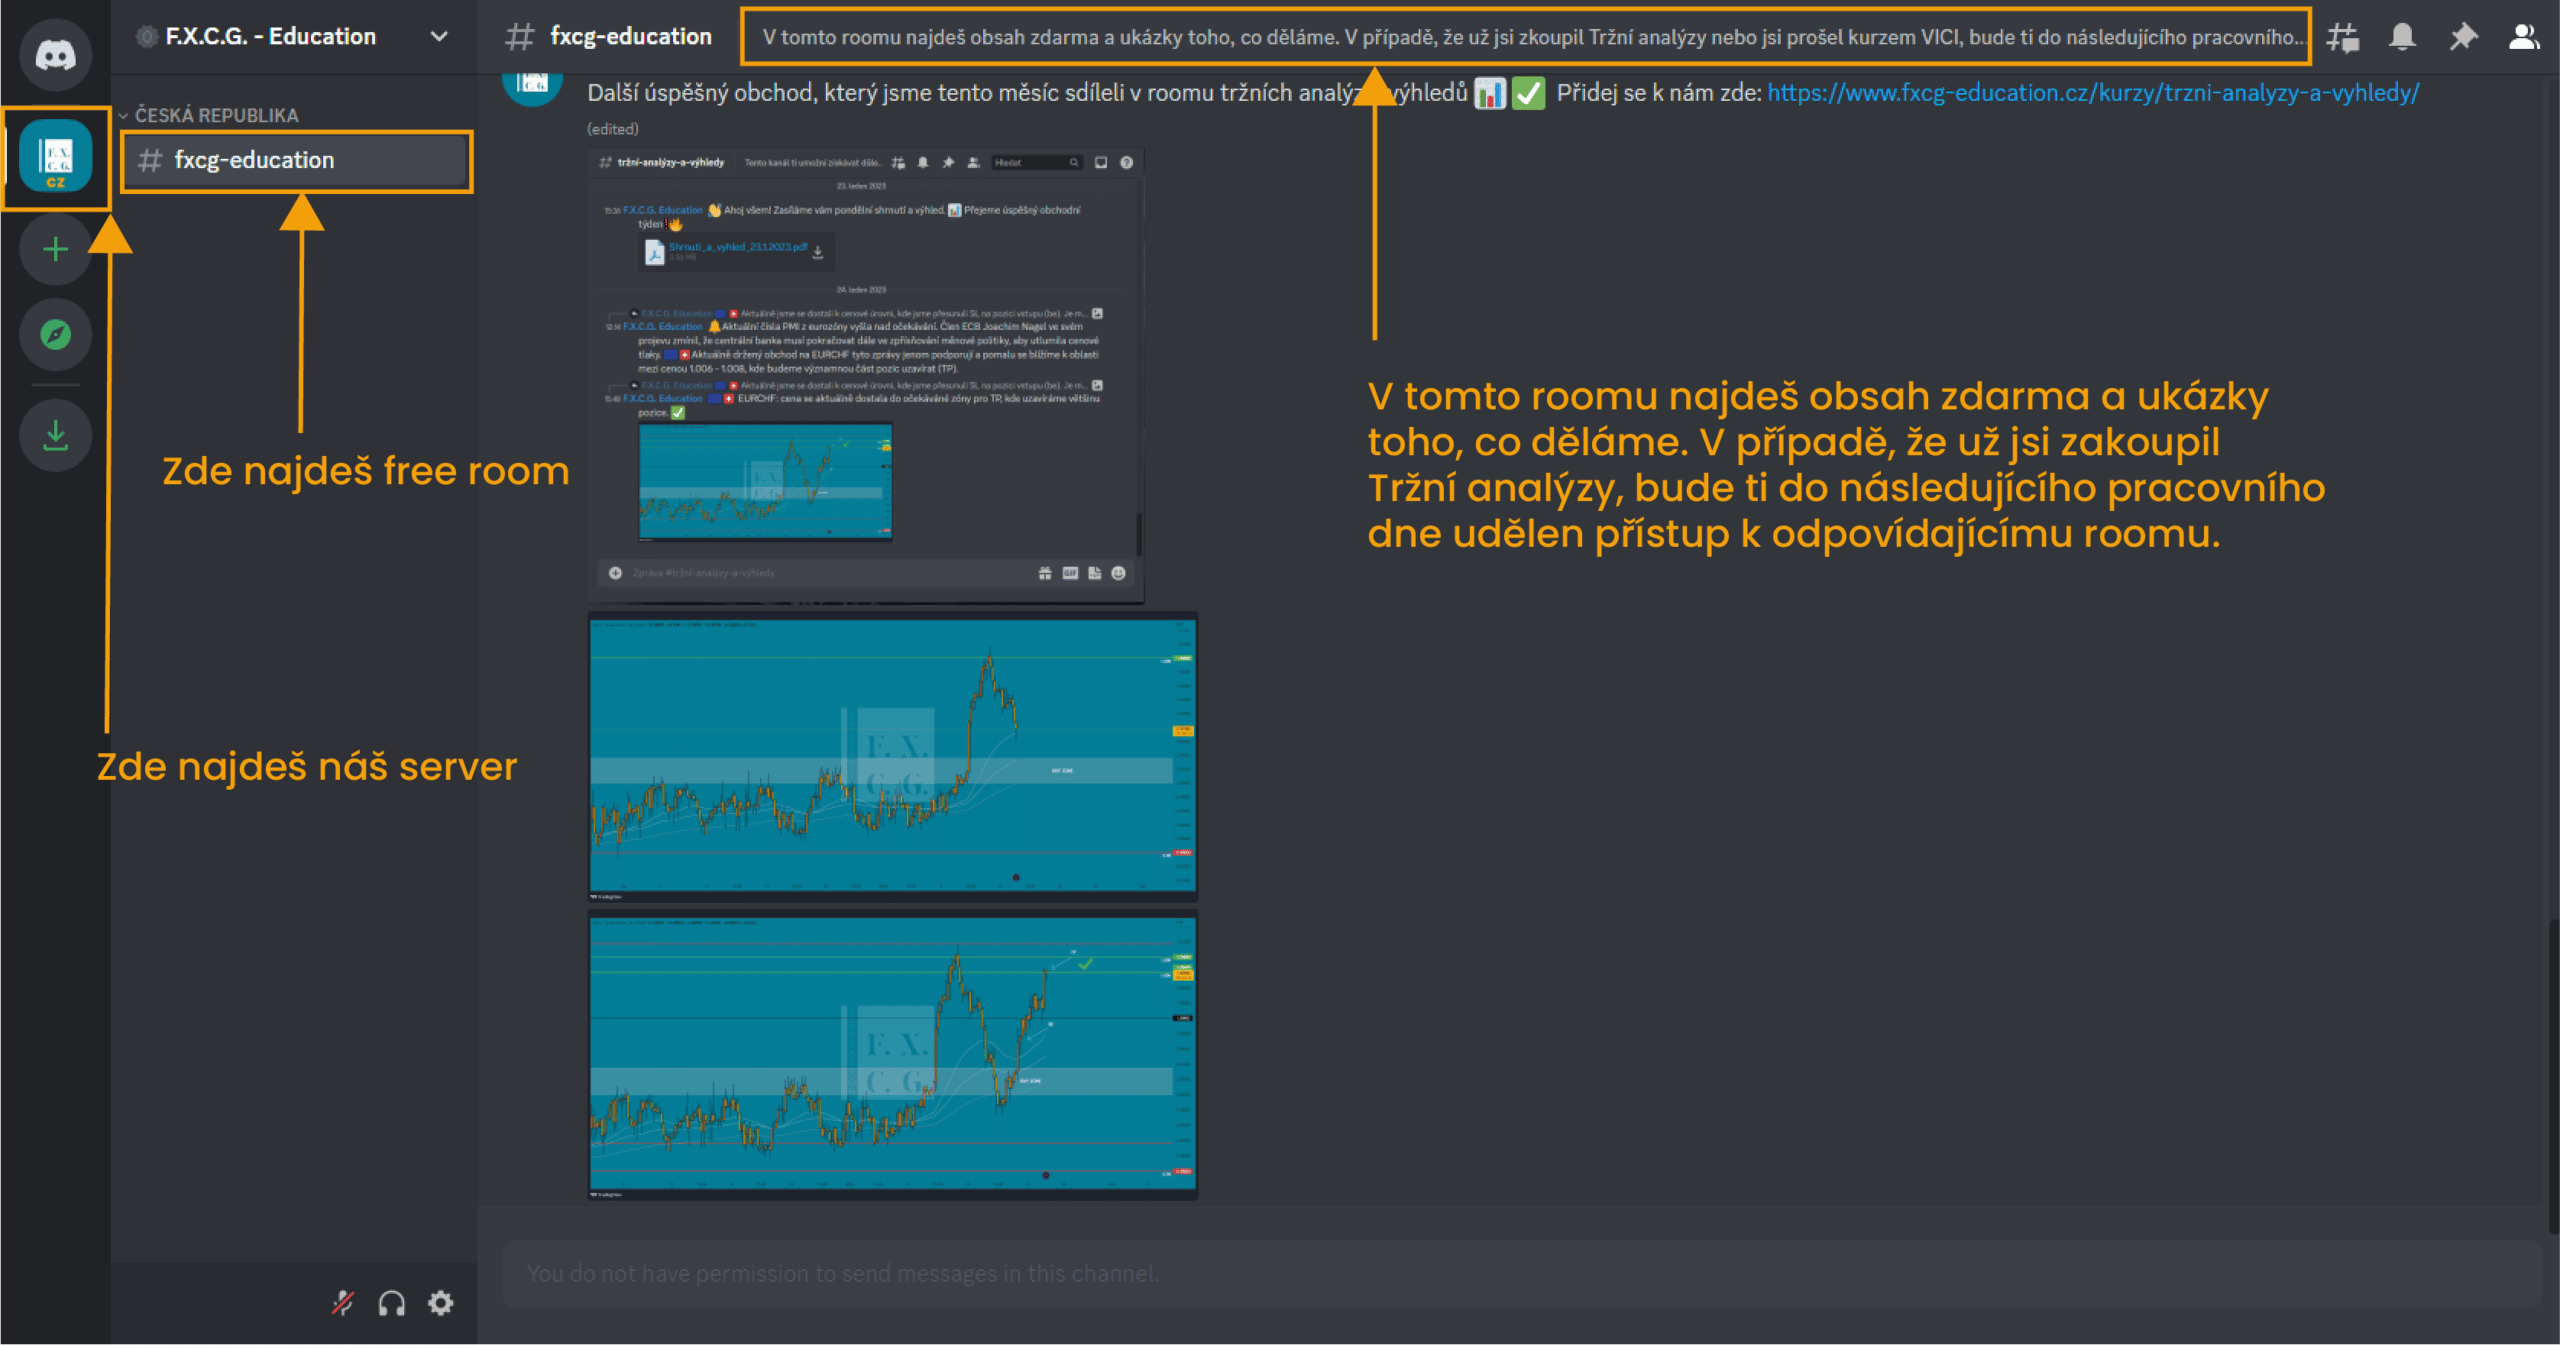
Task: Open Discord home direct messages icon
Action: click(x=55, y=54)
